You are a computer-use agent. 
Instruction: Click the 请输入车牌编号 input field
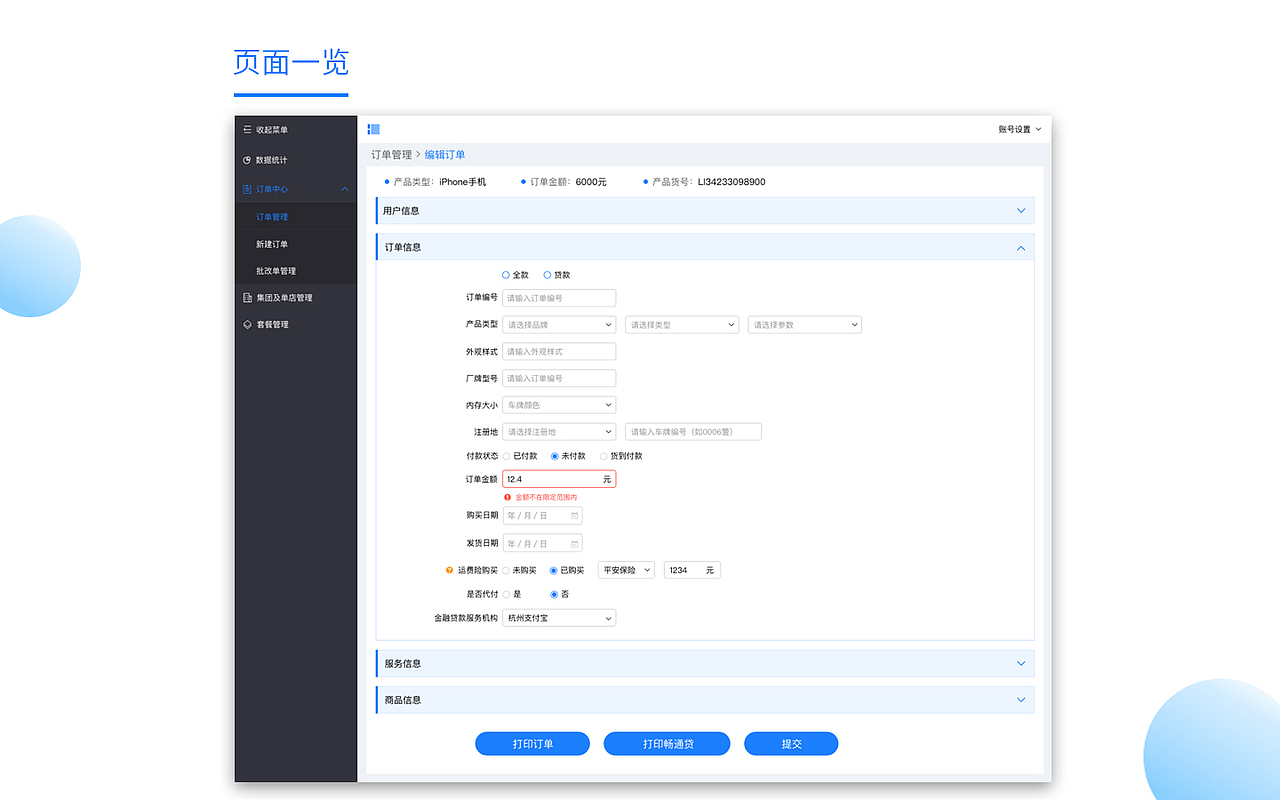(x=693, y=432)
